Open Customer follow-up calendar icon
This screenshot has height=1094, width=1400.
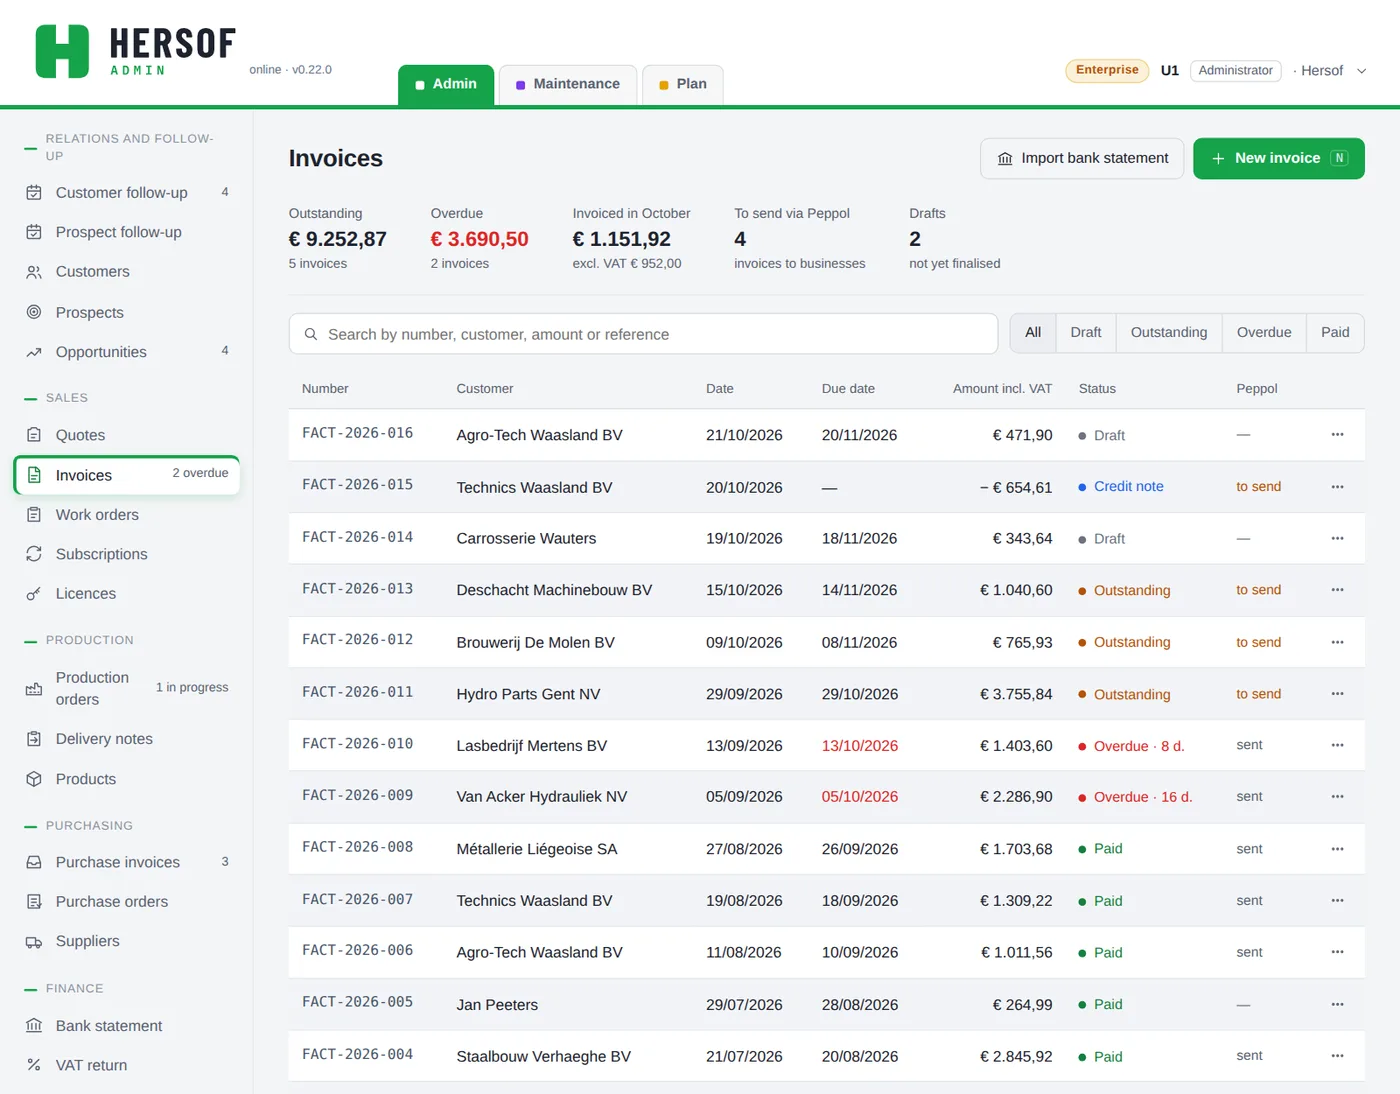coord(34,193)
